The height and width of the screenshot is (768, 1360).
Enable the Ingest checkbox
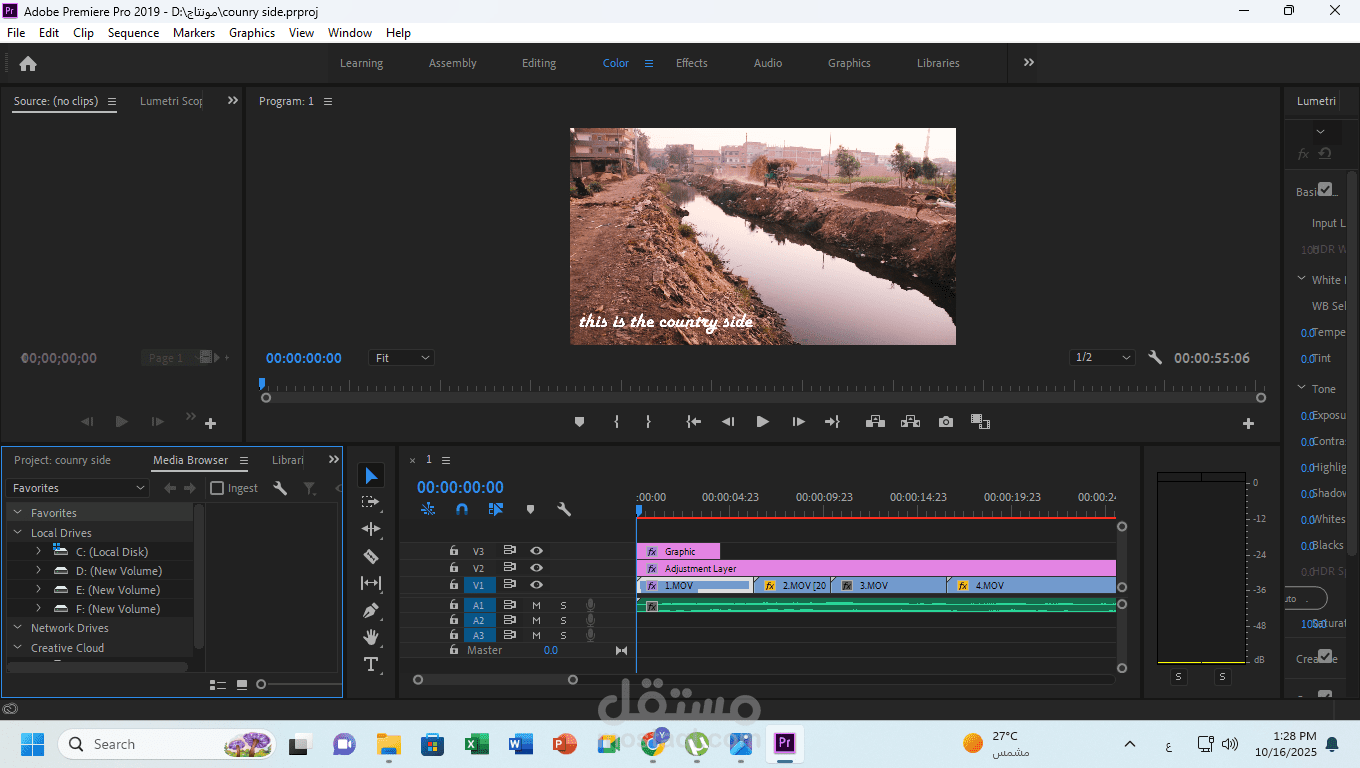[x=217, y=488]
